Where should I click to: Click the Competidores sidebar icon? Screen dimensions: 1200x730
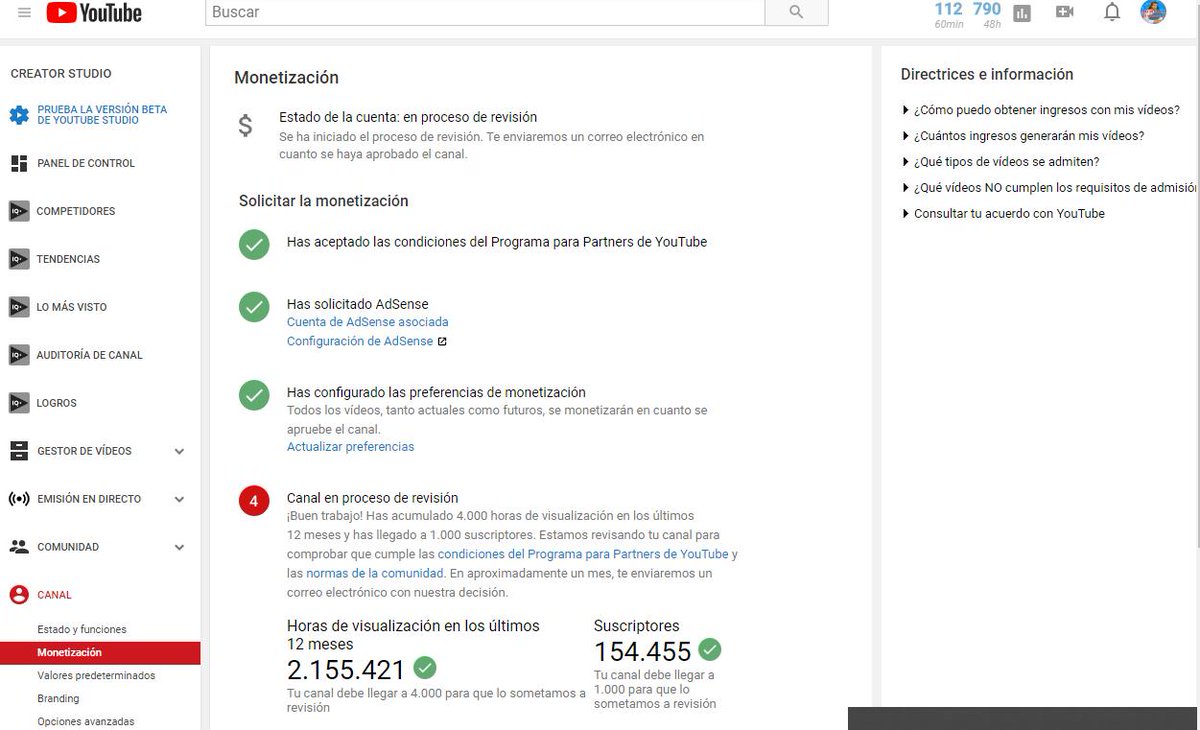[19, 211]
